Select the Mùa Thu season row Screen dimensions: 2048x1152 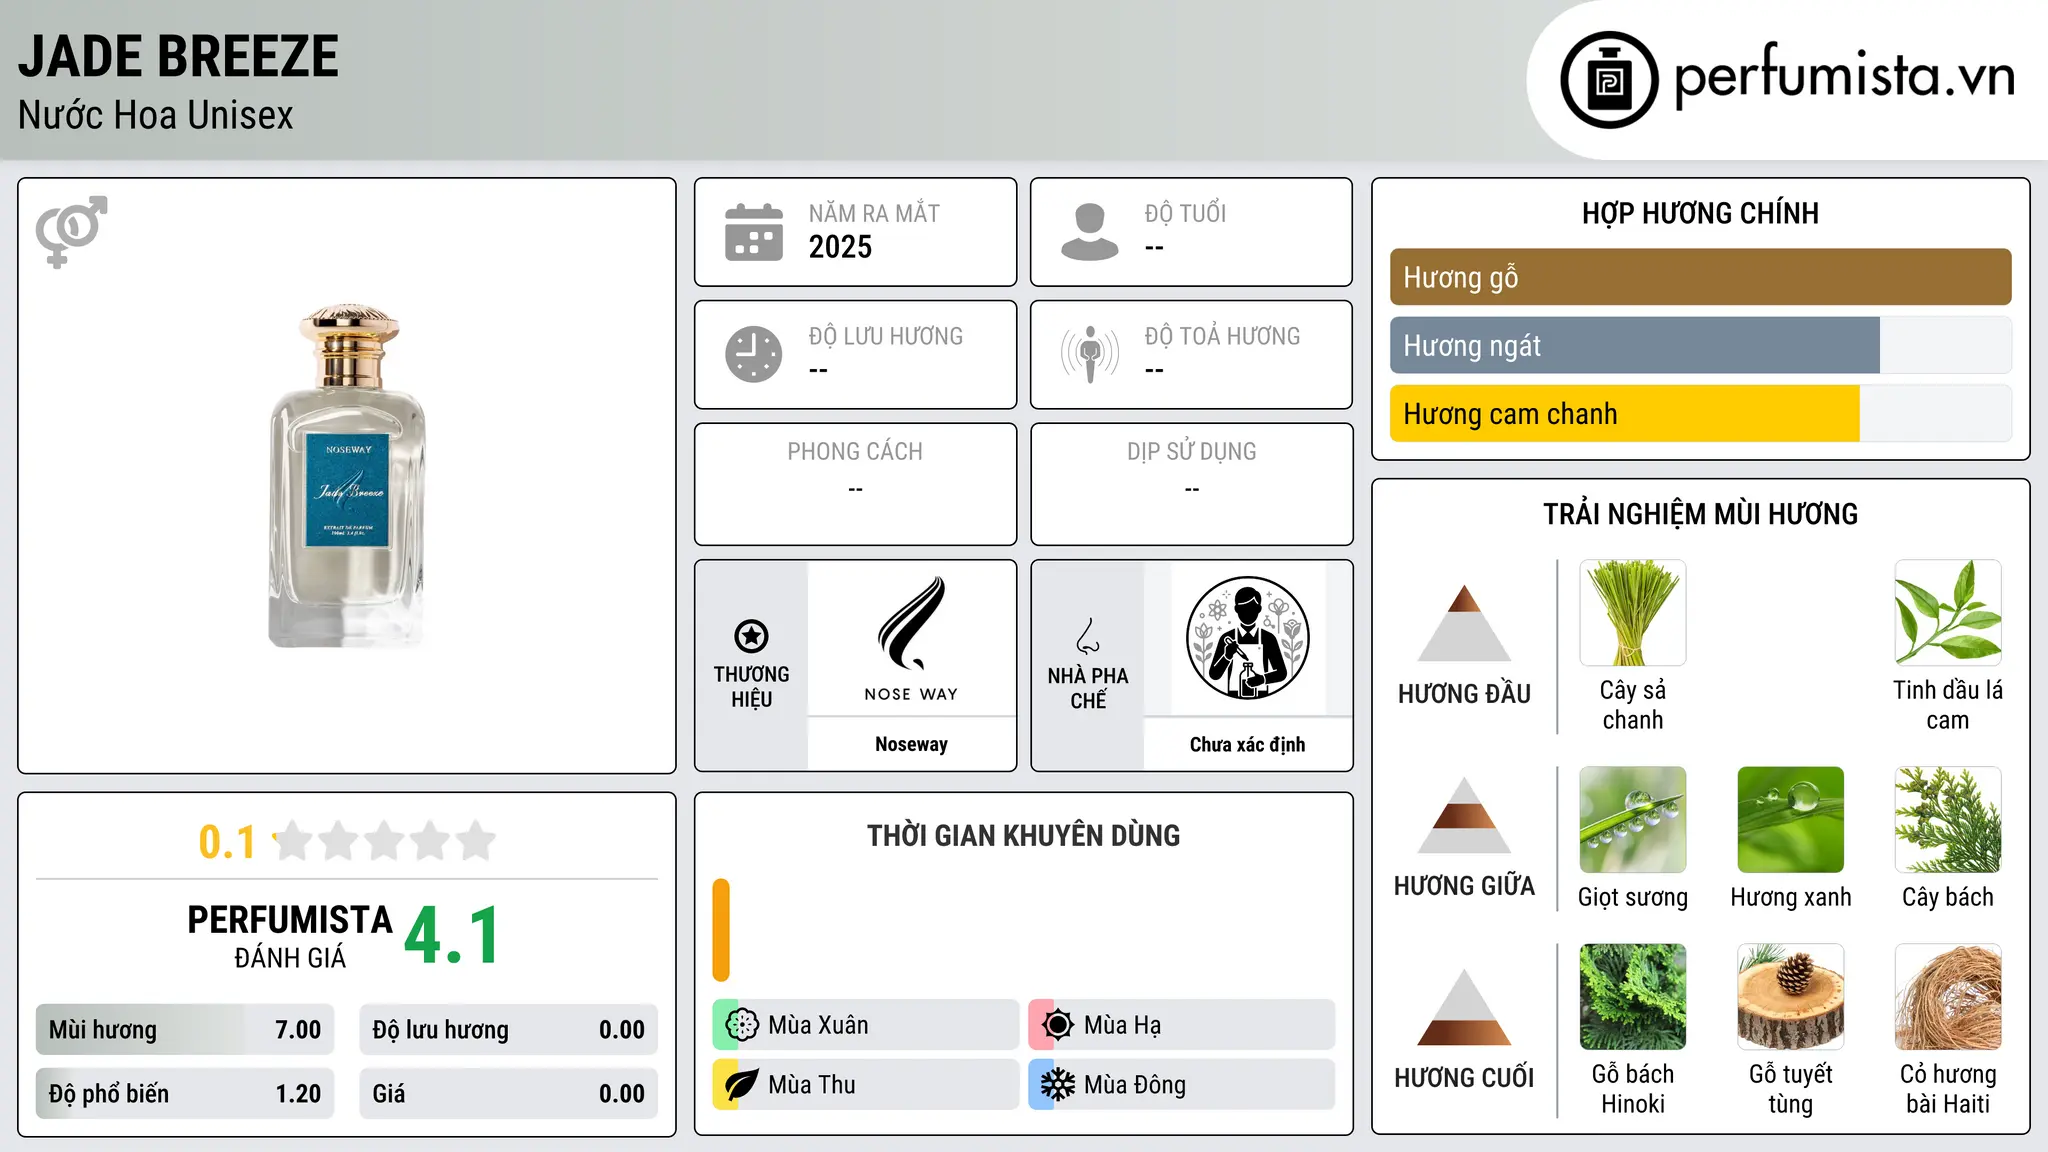tap(866, 1085)
